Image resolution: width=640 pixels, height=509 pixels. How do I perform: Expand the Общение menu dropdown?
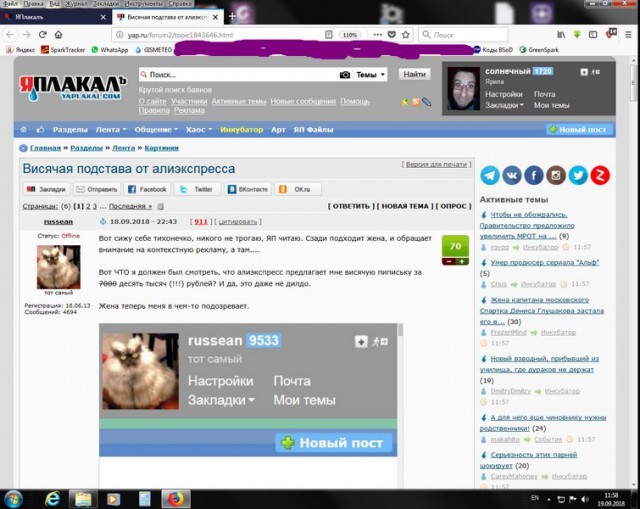click(156, 129)
